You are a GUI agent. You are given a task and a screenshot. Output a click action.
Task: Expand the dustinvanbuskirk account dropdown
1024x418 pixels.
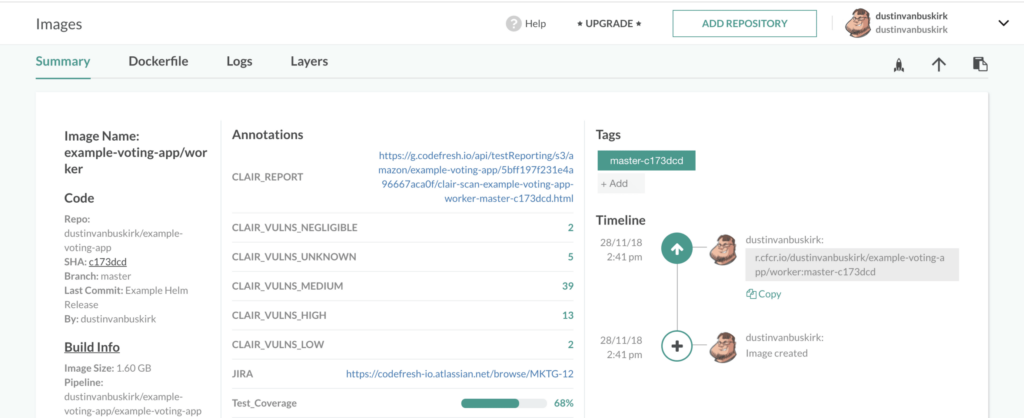(1003, 23)
